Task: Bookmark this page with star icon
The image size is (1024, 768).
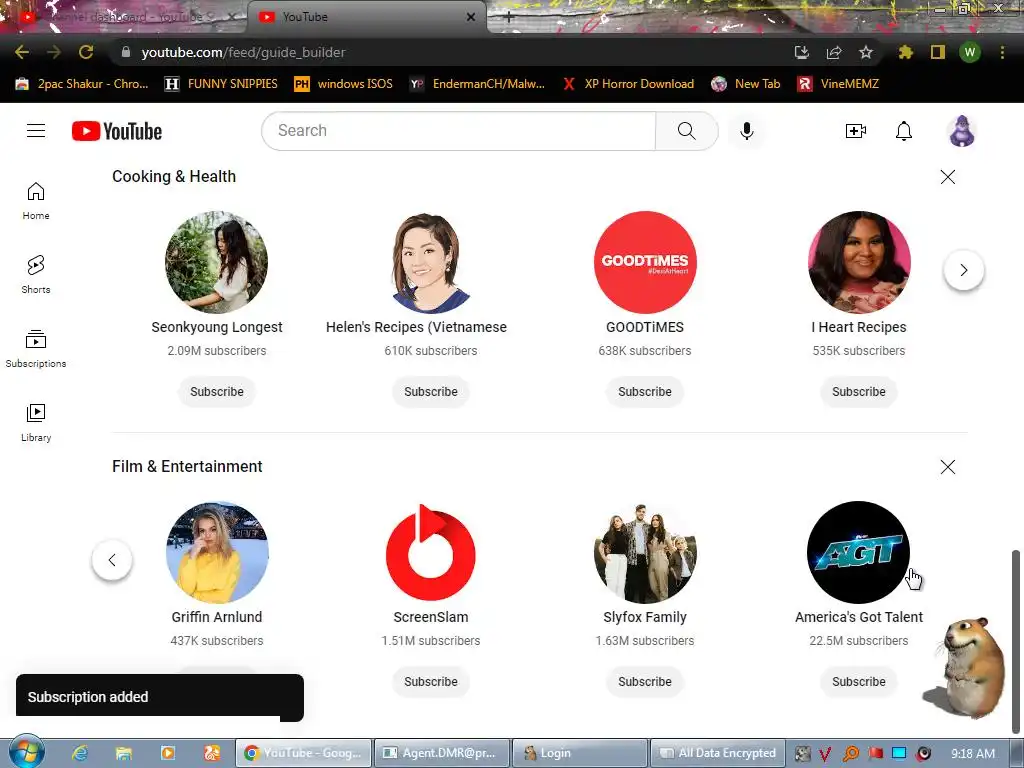Action: pos(866,52)
